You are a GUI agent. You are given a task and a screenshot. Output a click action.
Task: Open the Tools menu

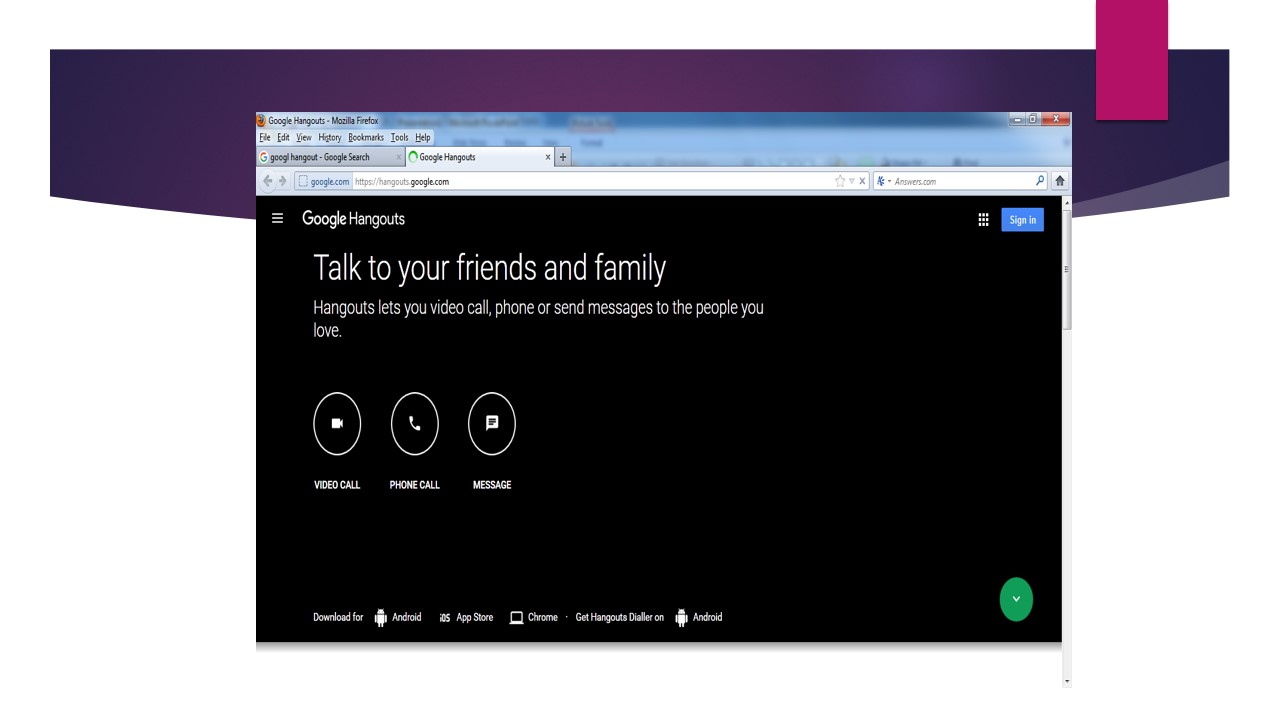pyautogui.click(x=400, y=137)
